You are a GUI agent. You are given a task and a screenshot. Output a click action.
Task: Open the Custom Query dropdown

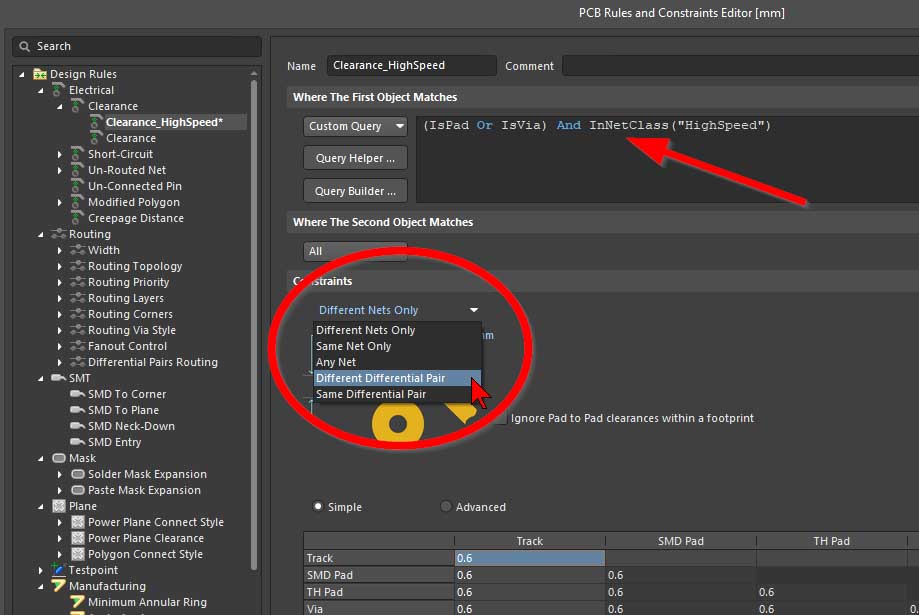[x=355, y=126]
